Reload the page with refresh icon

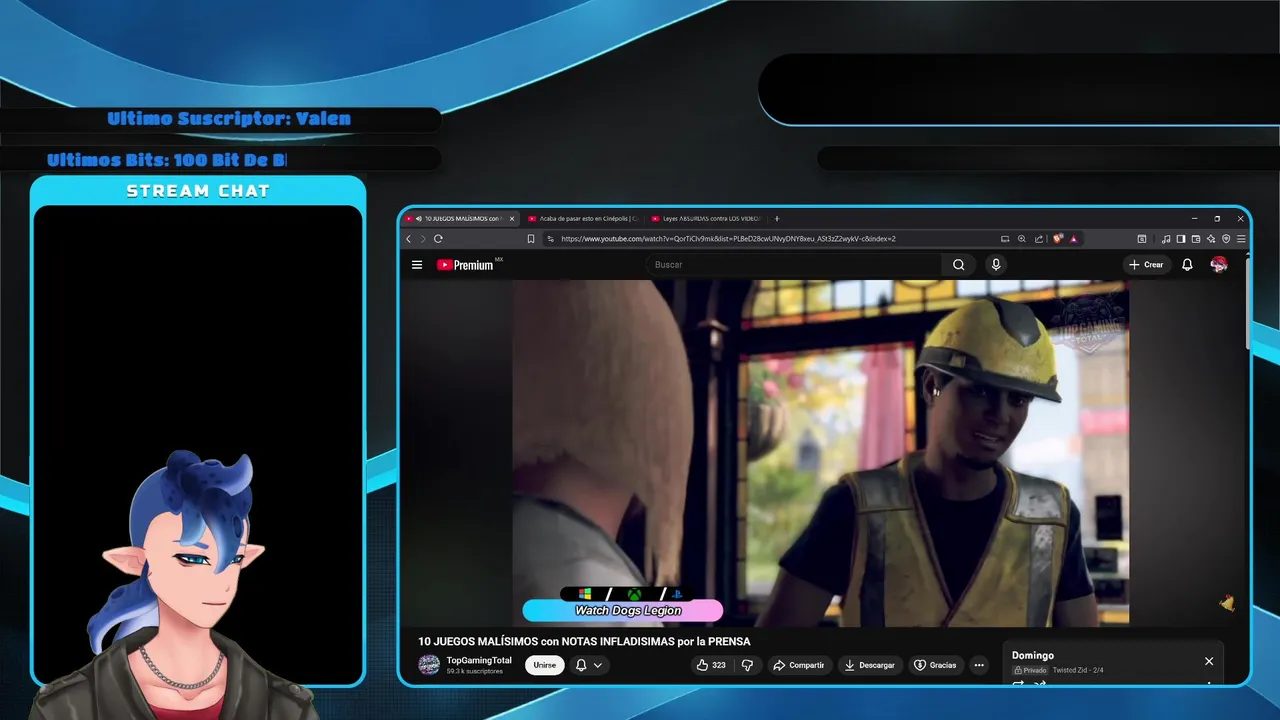(x=438, y=239)
